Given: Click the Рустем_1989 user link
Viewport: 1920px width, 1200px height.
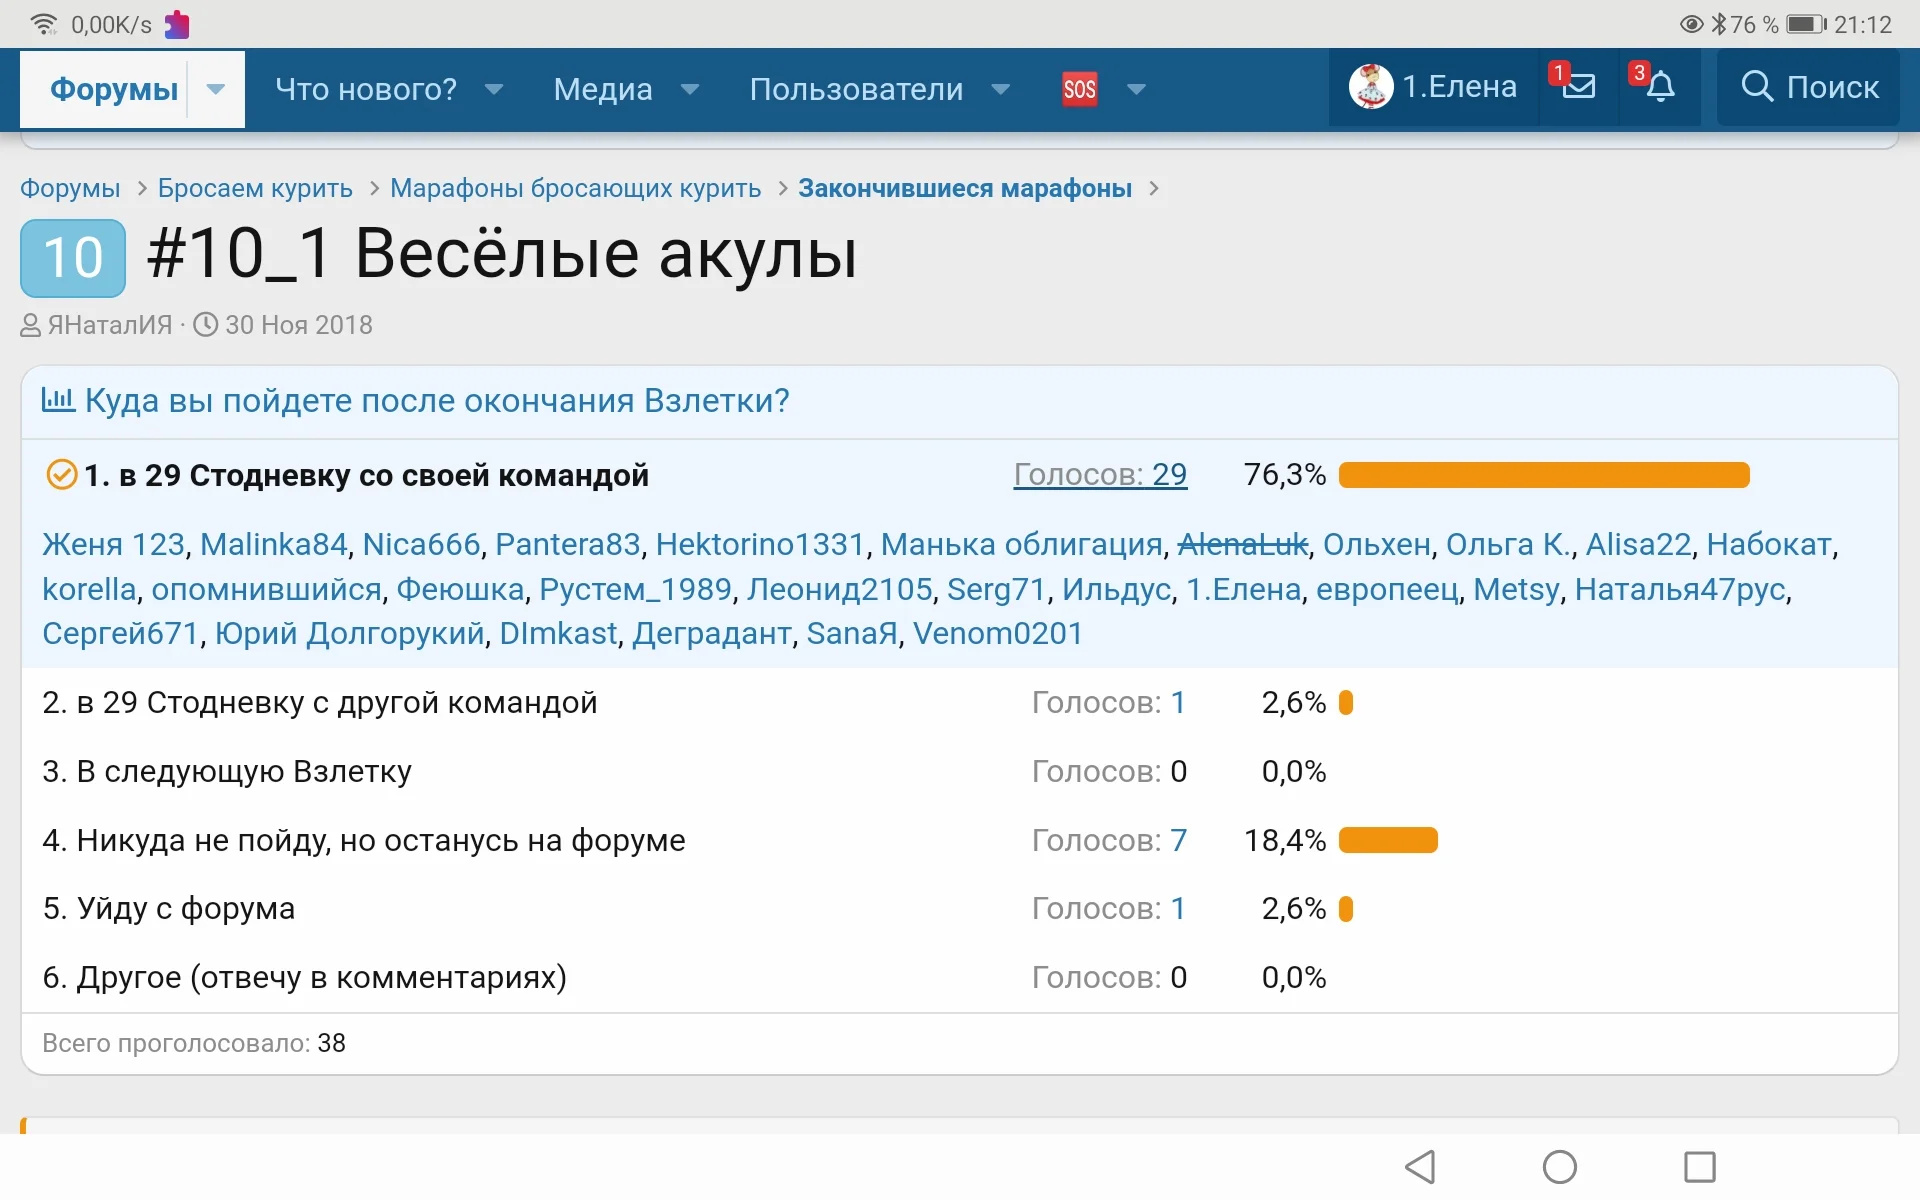Looking at the screenshot, I should (x=635, y=589).
